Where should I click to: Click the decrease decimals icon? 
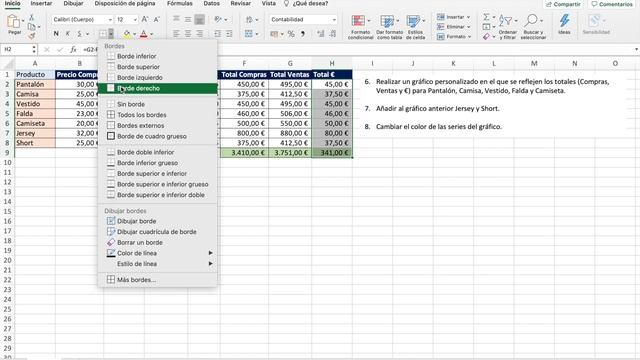click(x=333, y=33)
